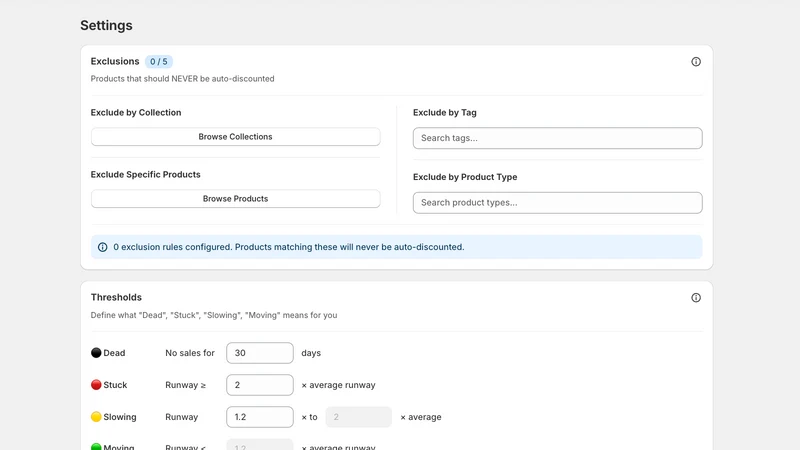The image size is (800, 450).
Task: Edit Slowing runway lower bound field
Action: click(260, 417)
